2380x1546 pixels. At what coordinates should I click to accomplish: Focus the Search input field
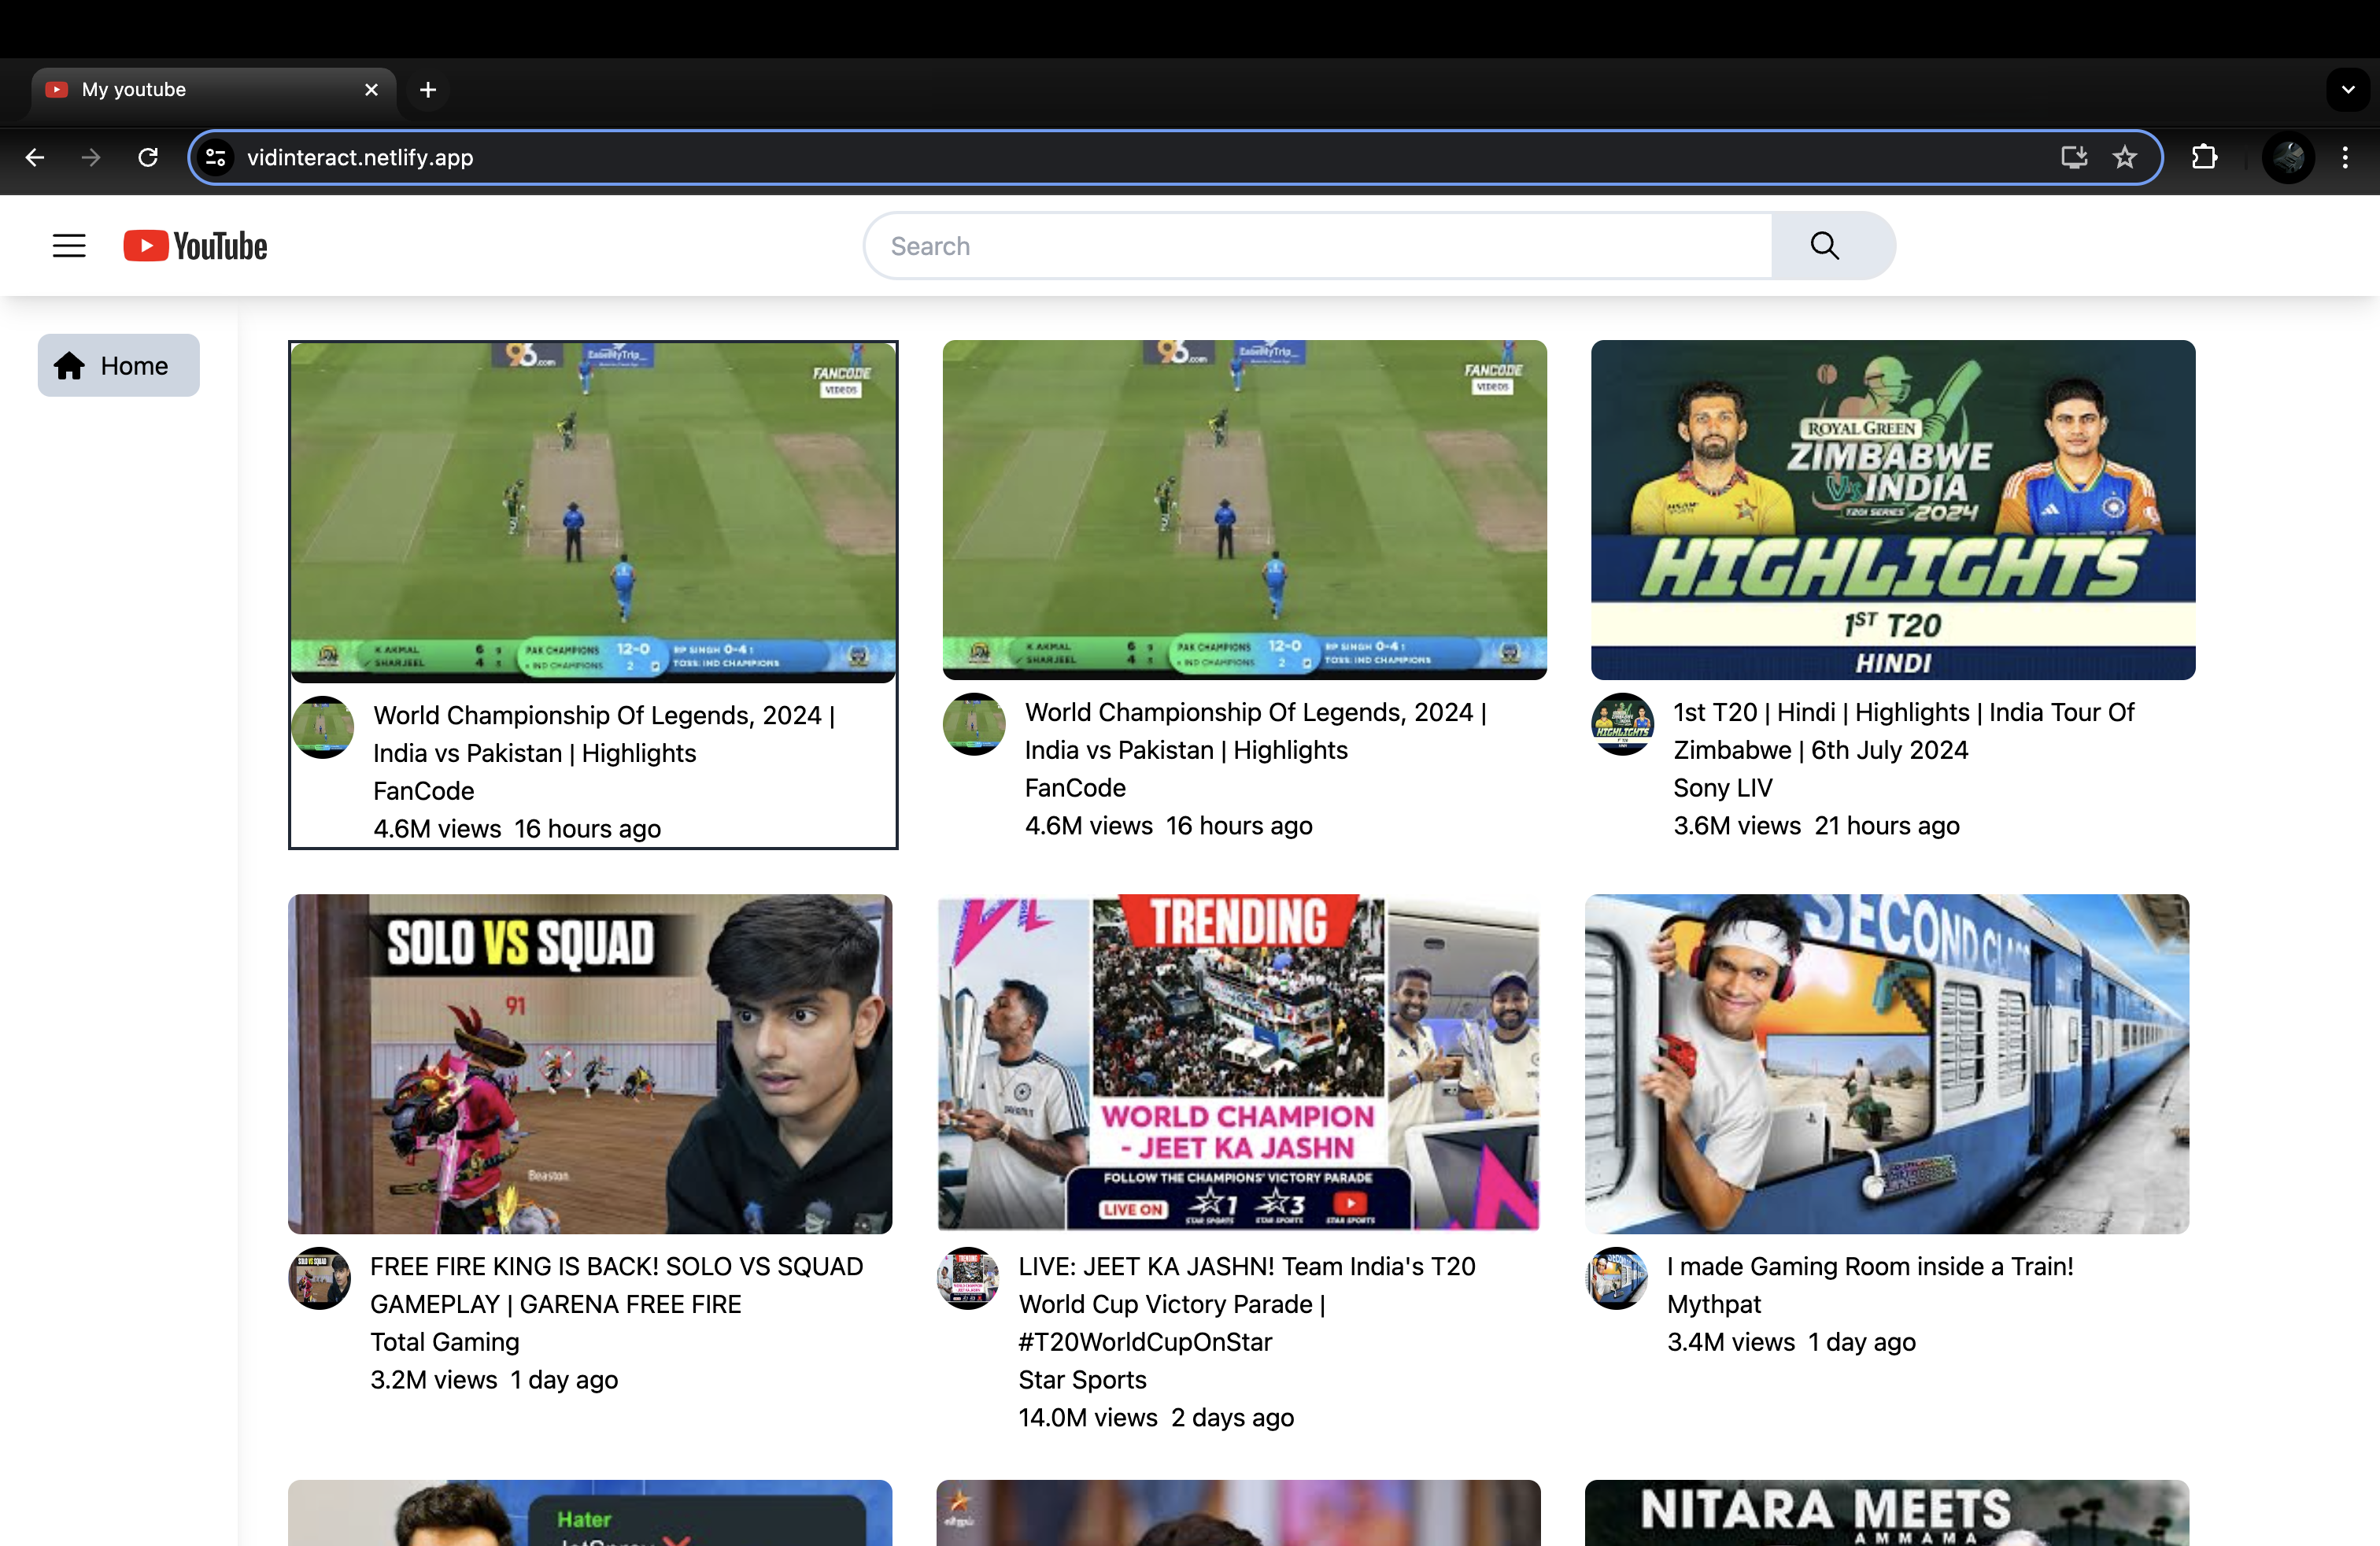1318,246
